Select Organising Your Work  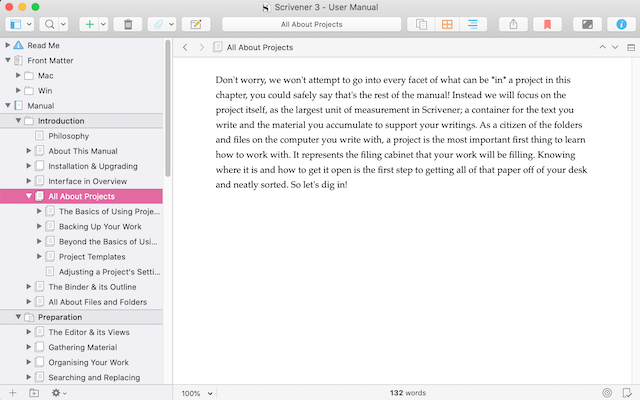pos(88,362)
